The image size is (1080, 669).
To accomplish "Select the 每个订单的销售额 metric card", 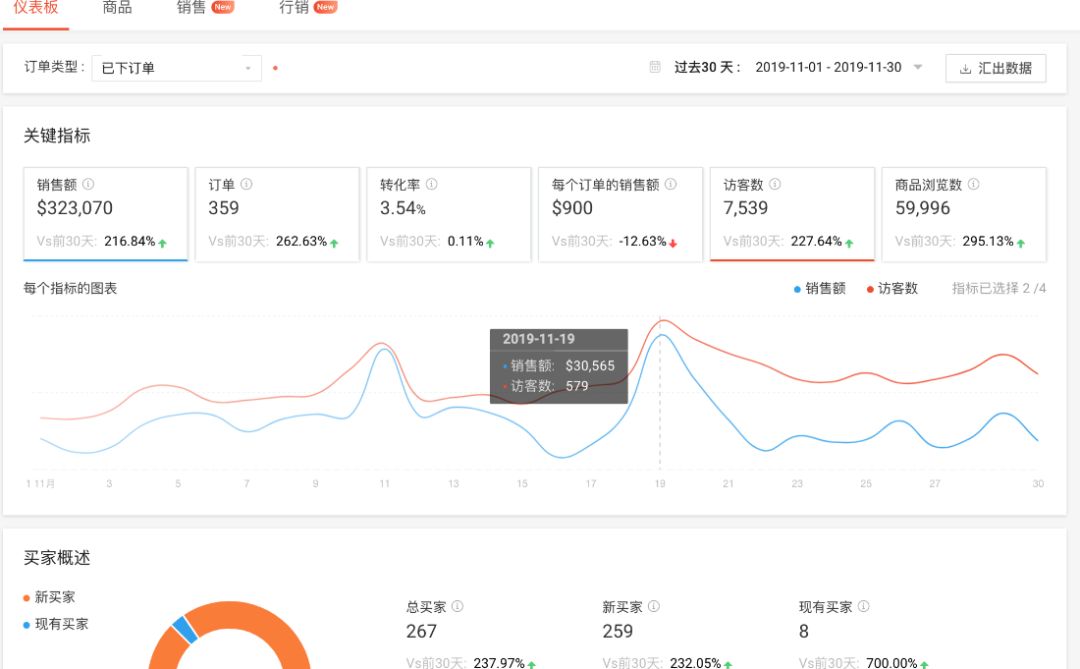I will click(619, 213).
